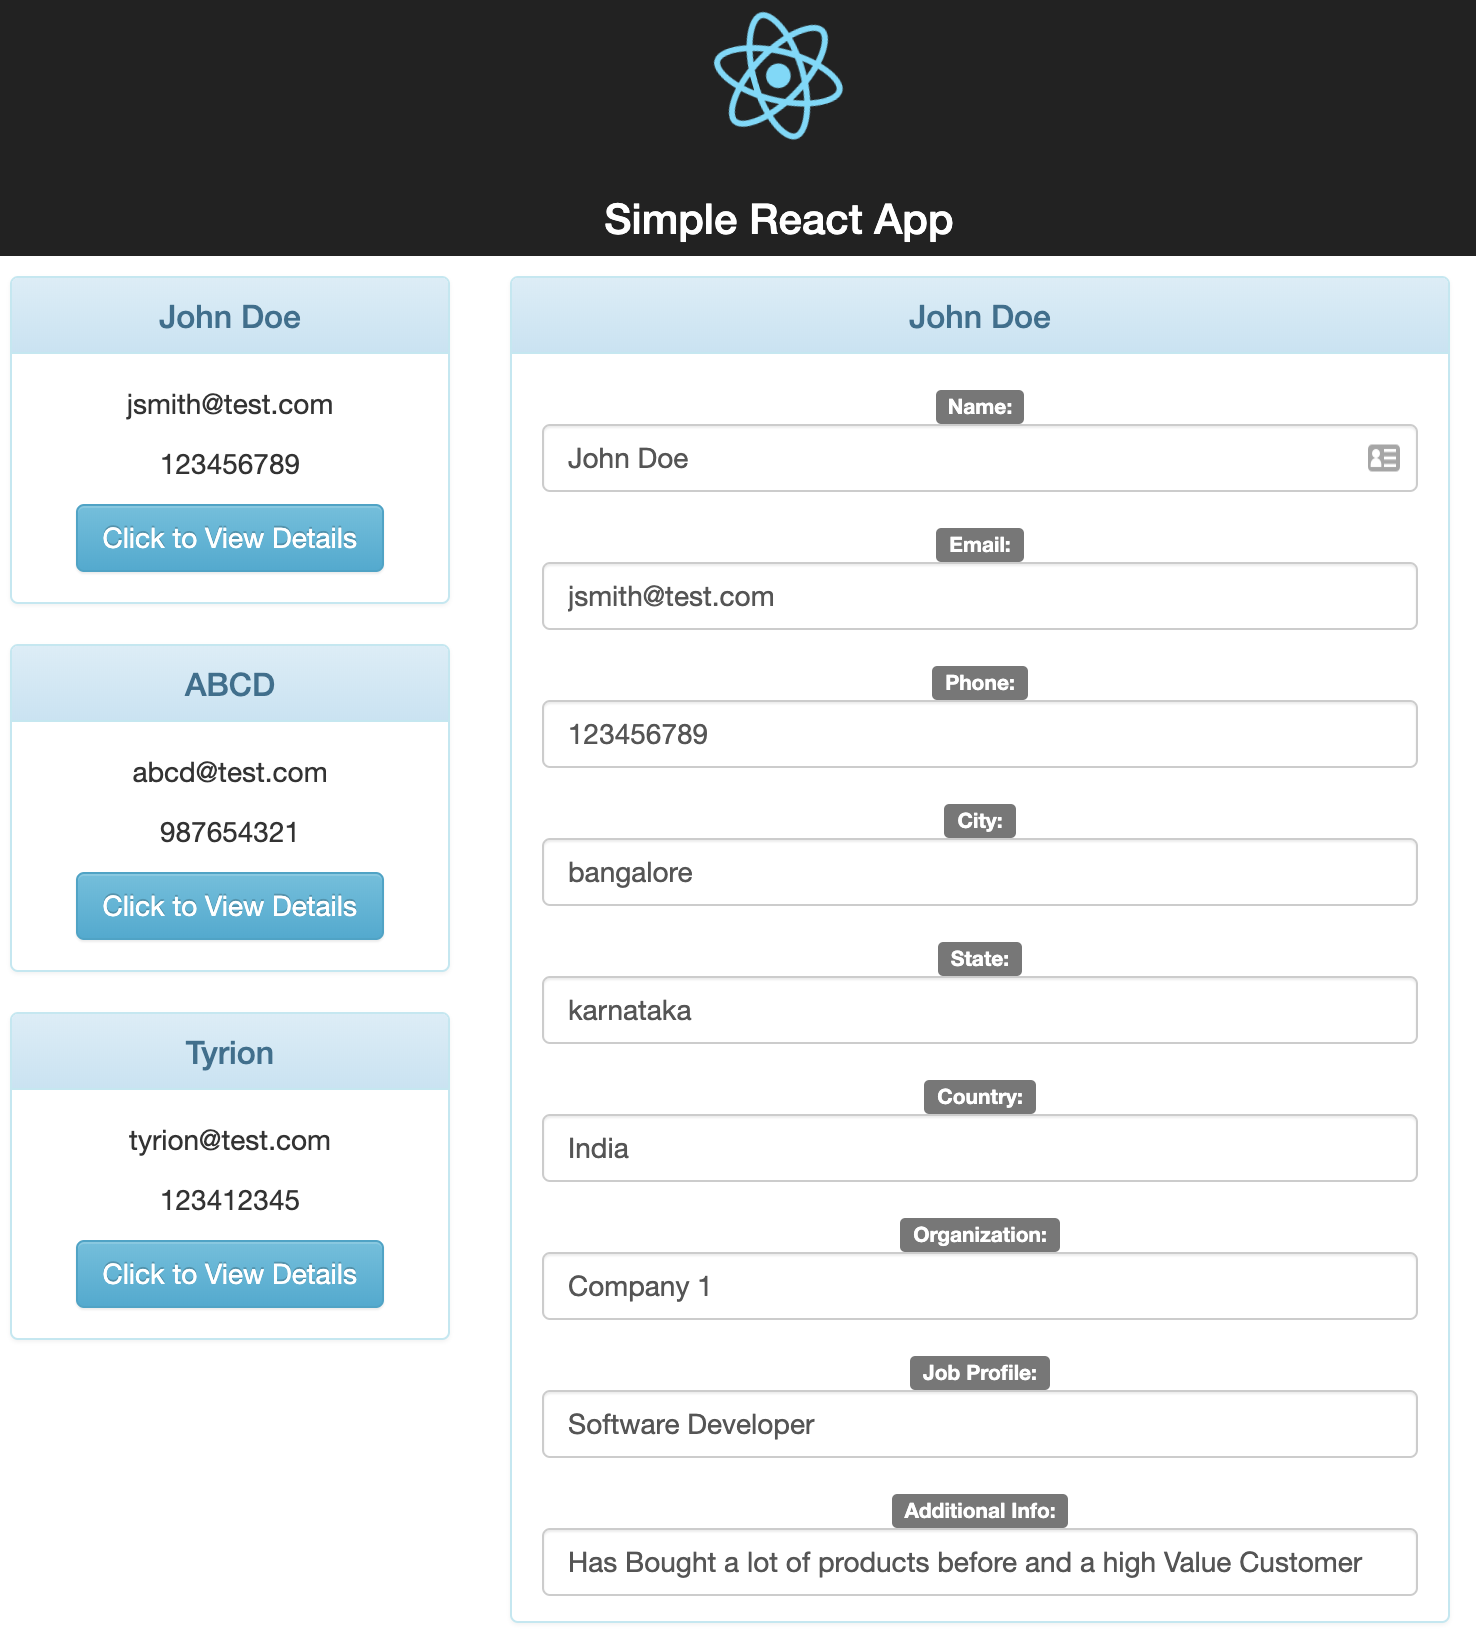Viewport: 1476px width, 1641px height.
Task: View details for Tyrion
Action: pyautogui.click(x=230, y=1274)
